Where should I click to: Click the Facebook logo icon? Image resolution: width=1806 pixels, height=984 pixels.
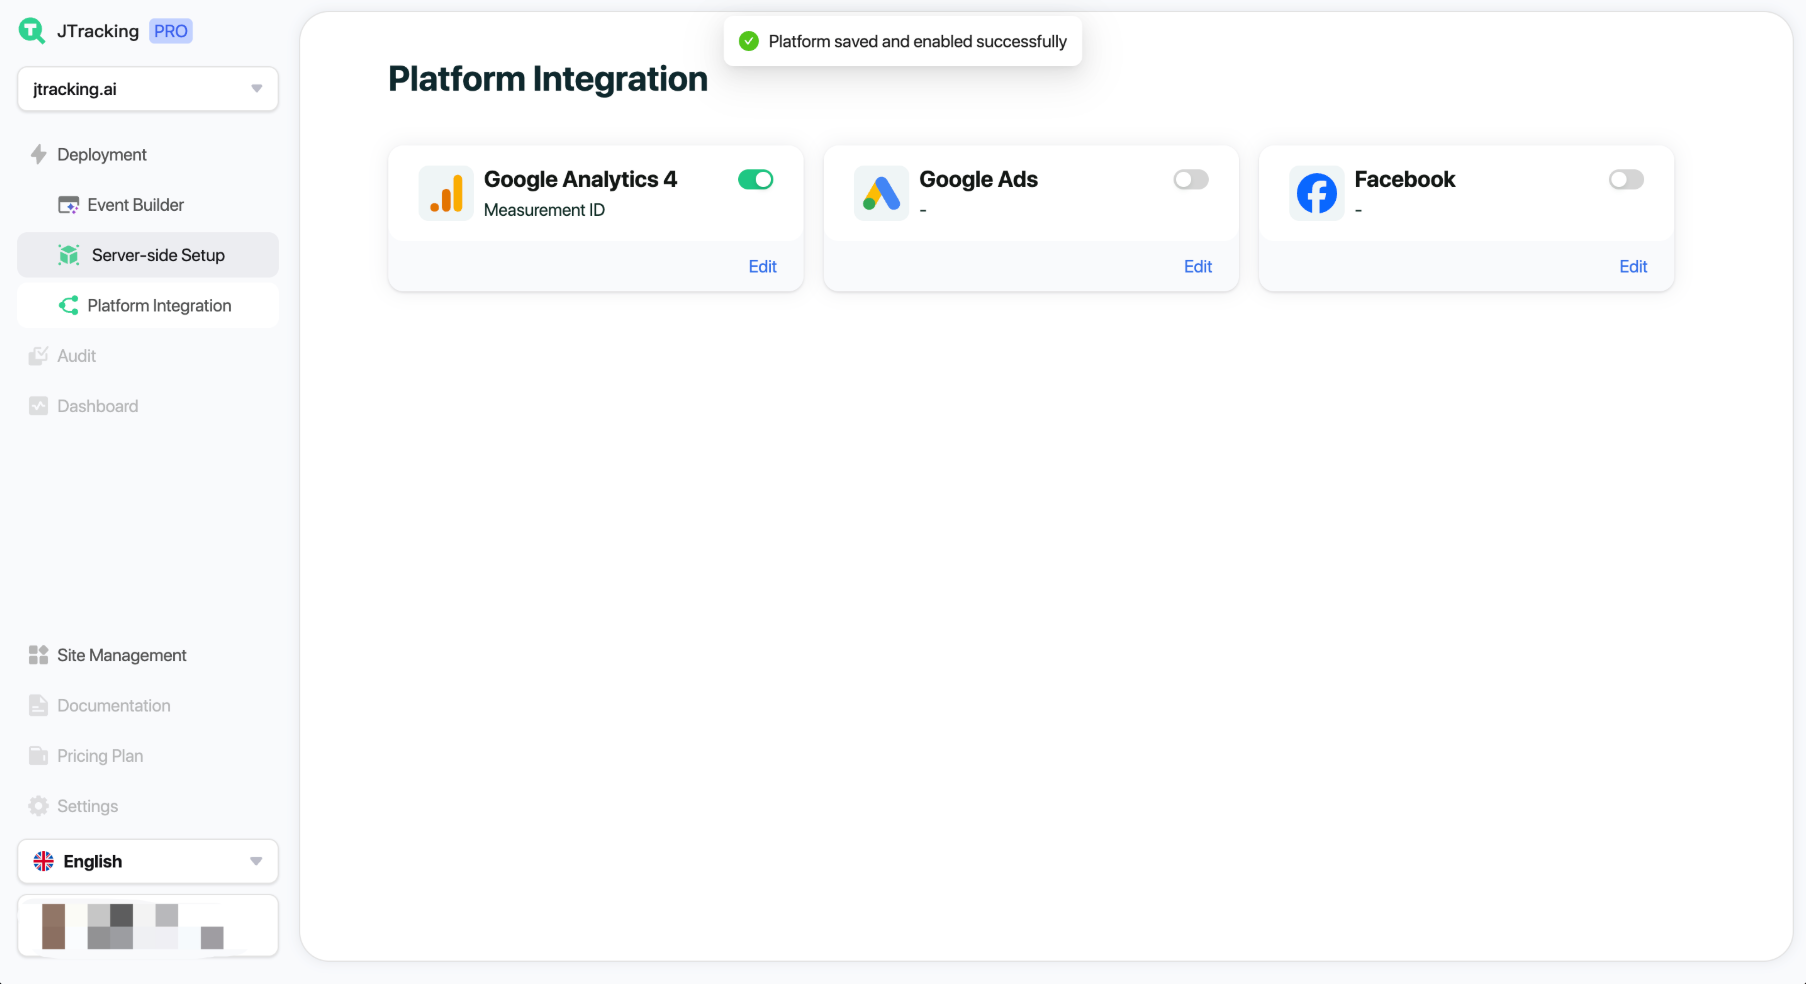1316,193
